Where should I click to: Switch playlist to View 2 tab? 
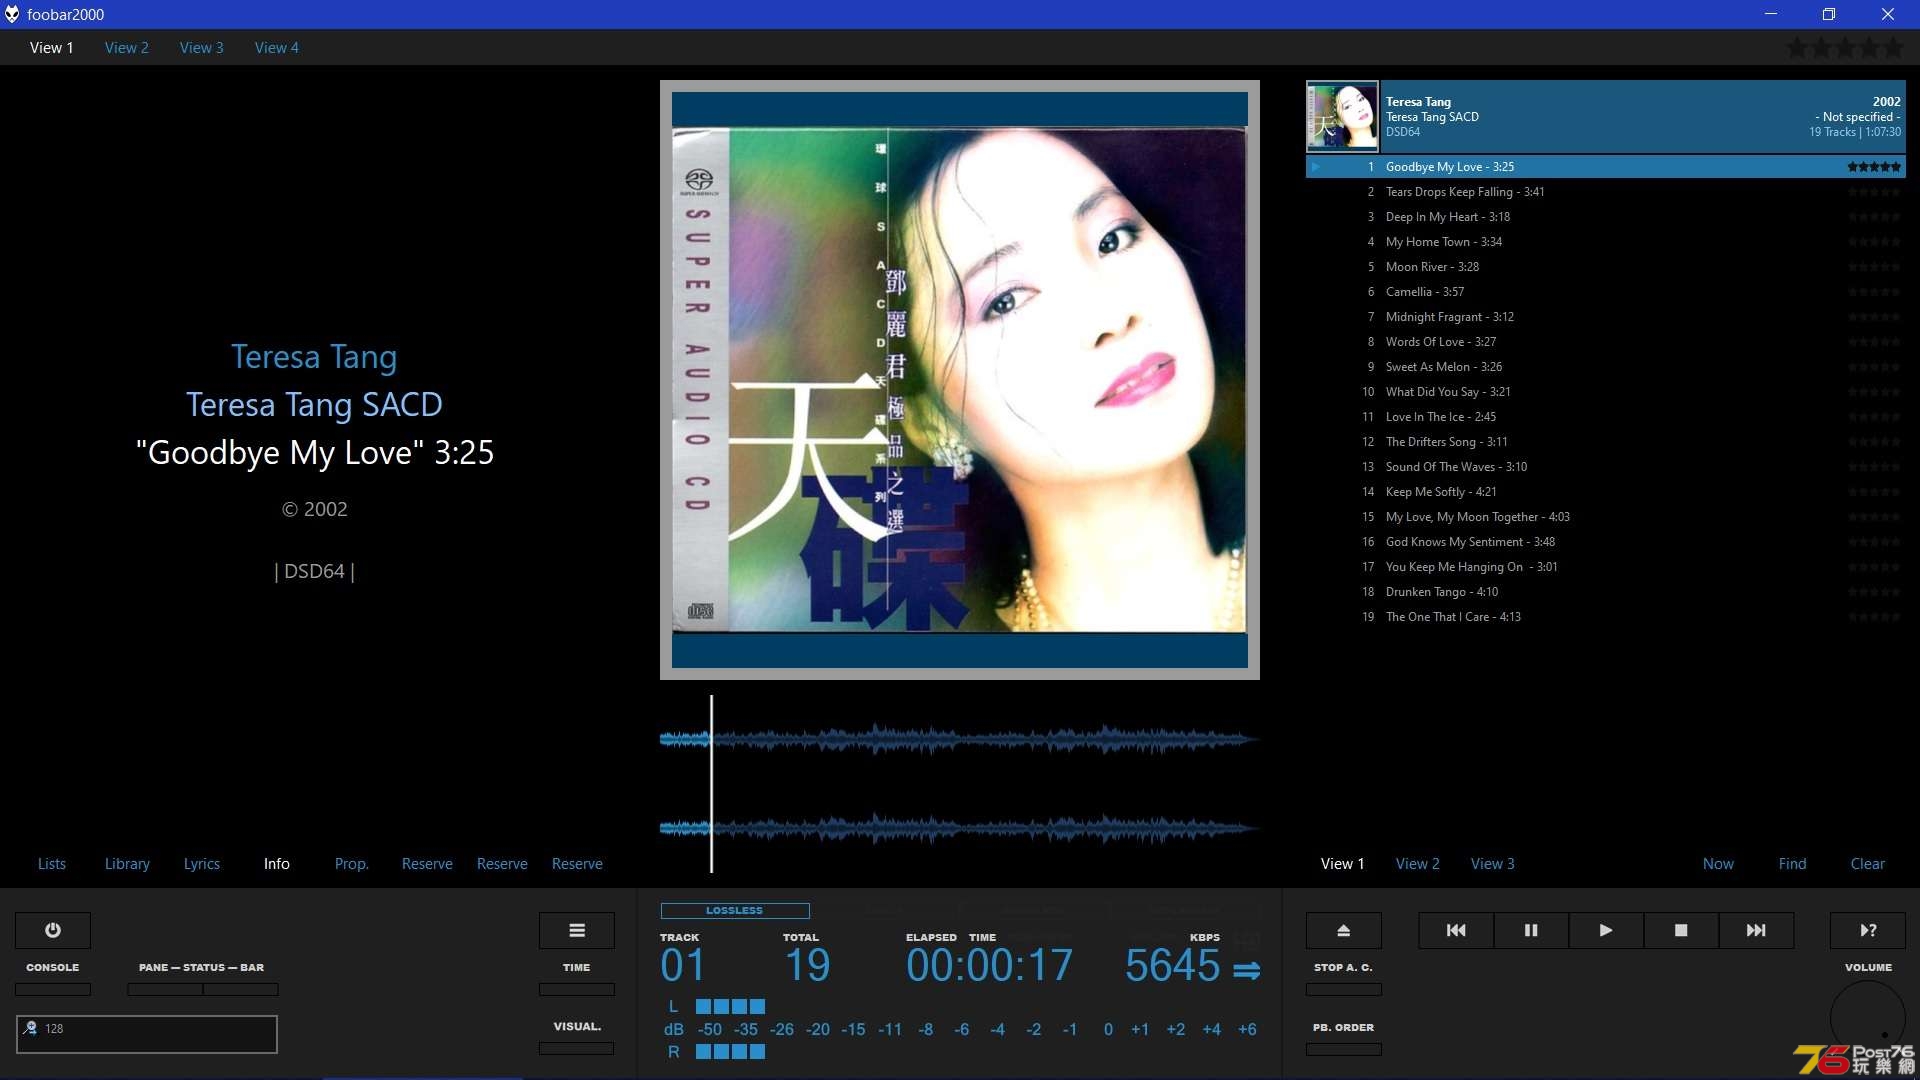tap(1418, 863)
